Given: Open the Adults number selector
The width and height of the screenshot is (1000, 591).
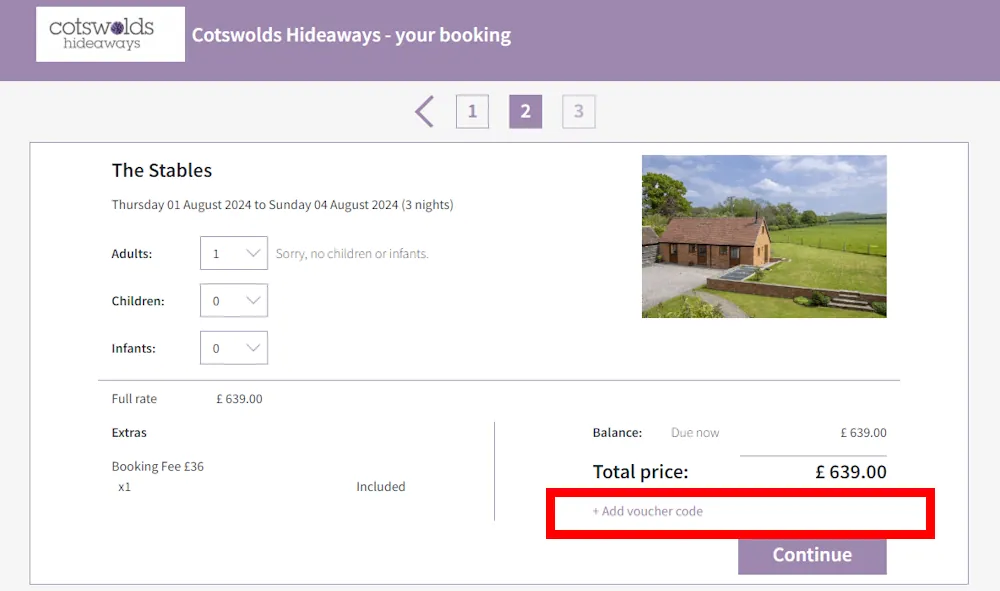Looking at the screenshot, I should click(x=233, y=253).
